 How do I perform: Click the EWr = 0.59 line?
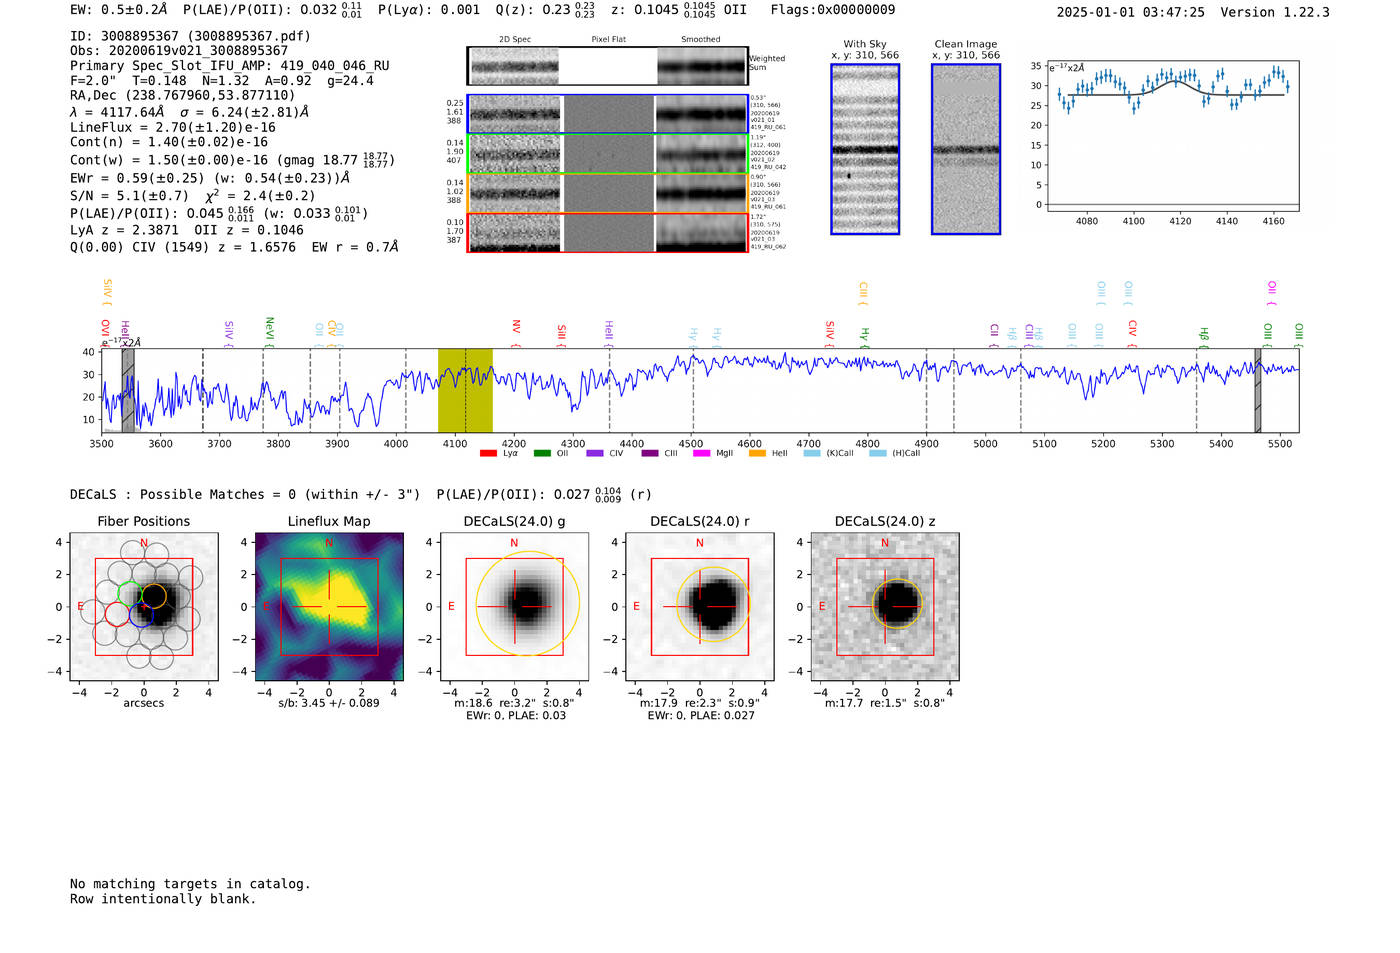(x=210, y=178)
